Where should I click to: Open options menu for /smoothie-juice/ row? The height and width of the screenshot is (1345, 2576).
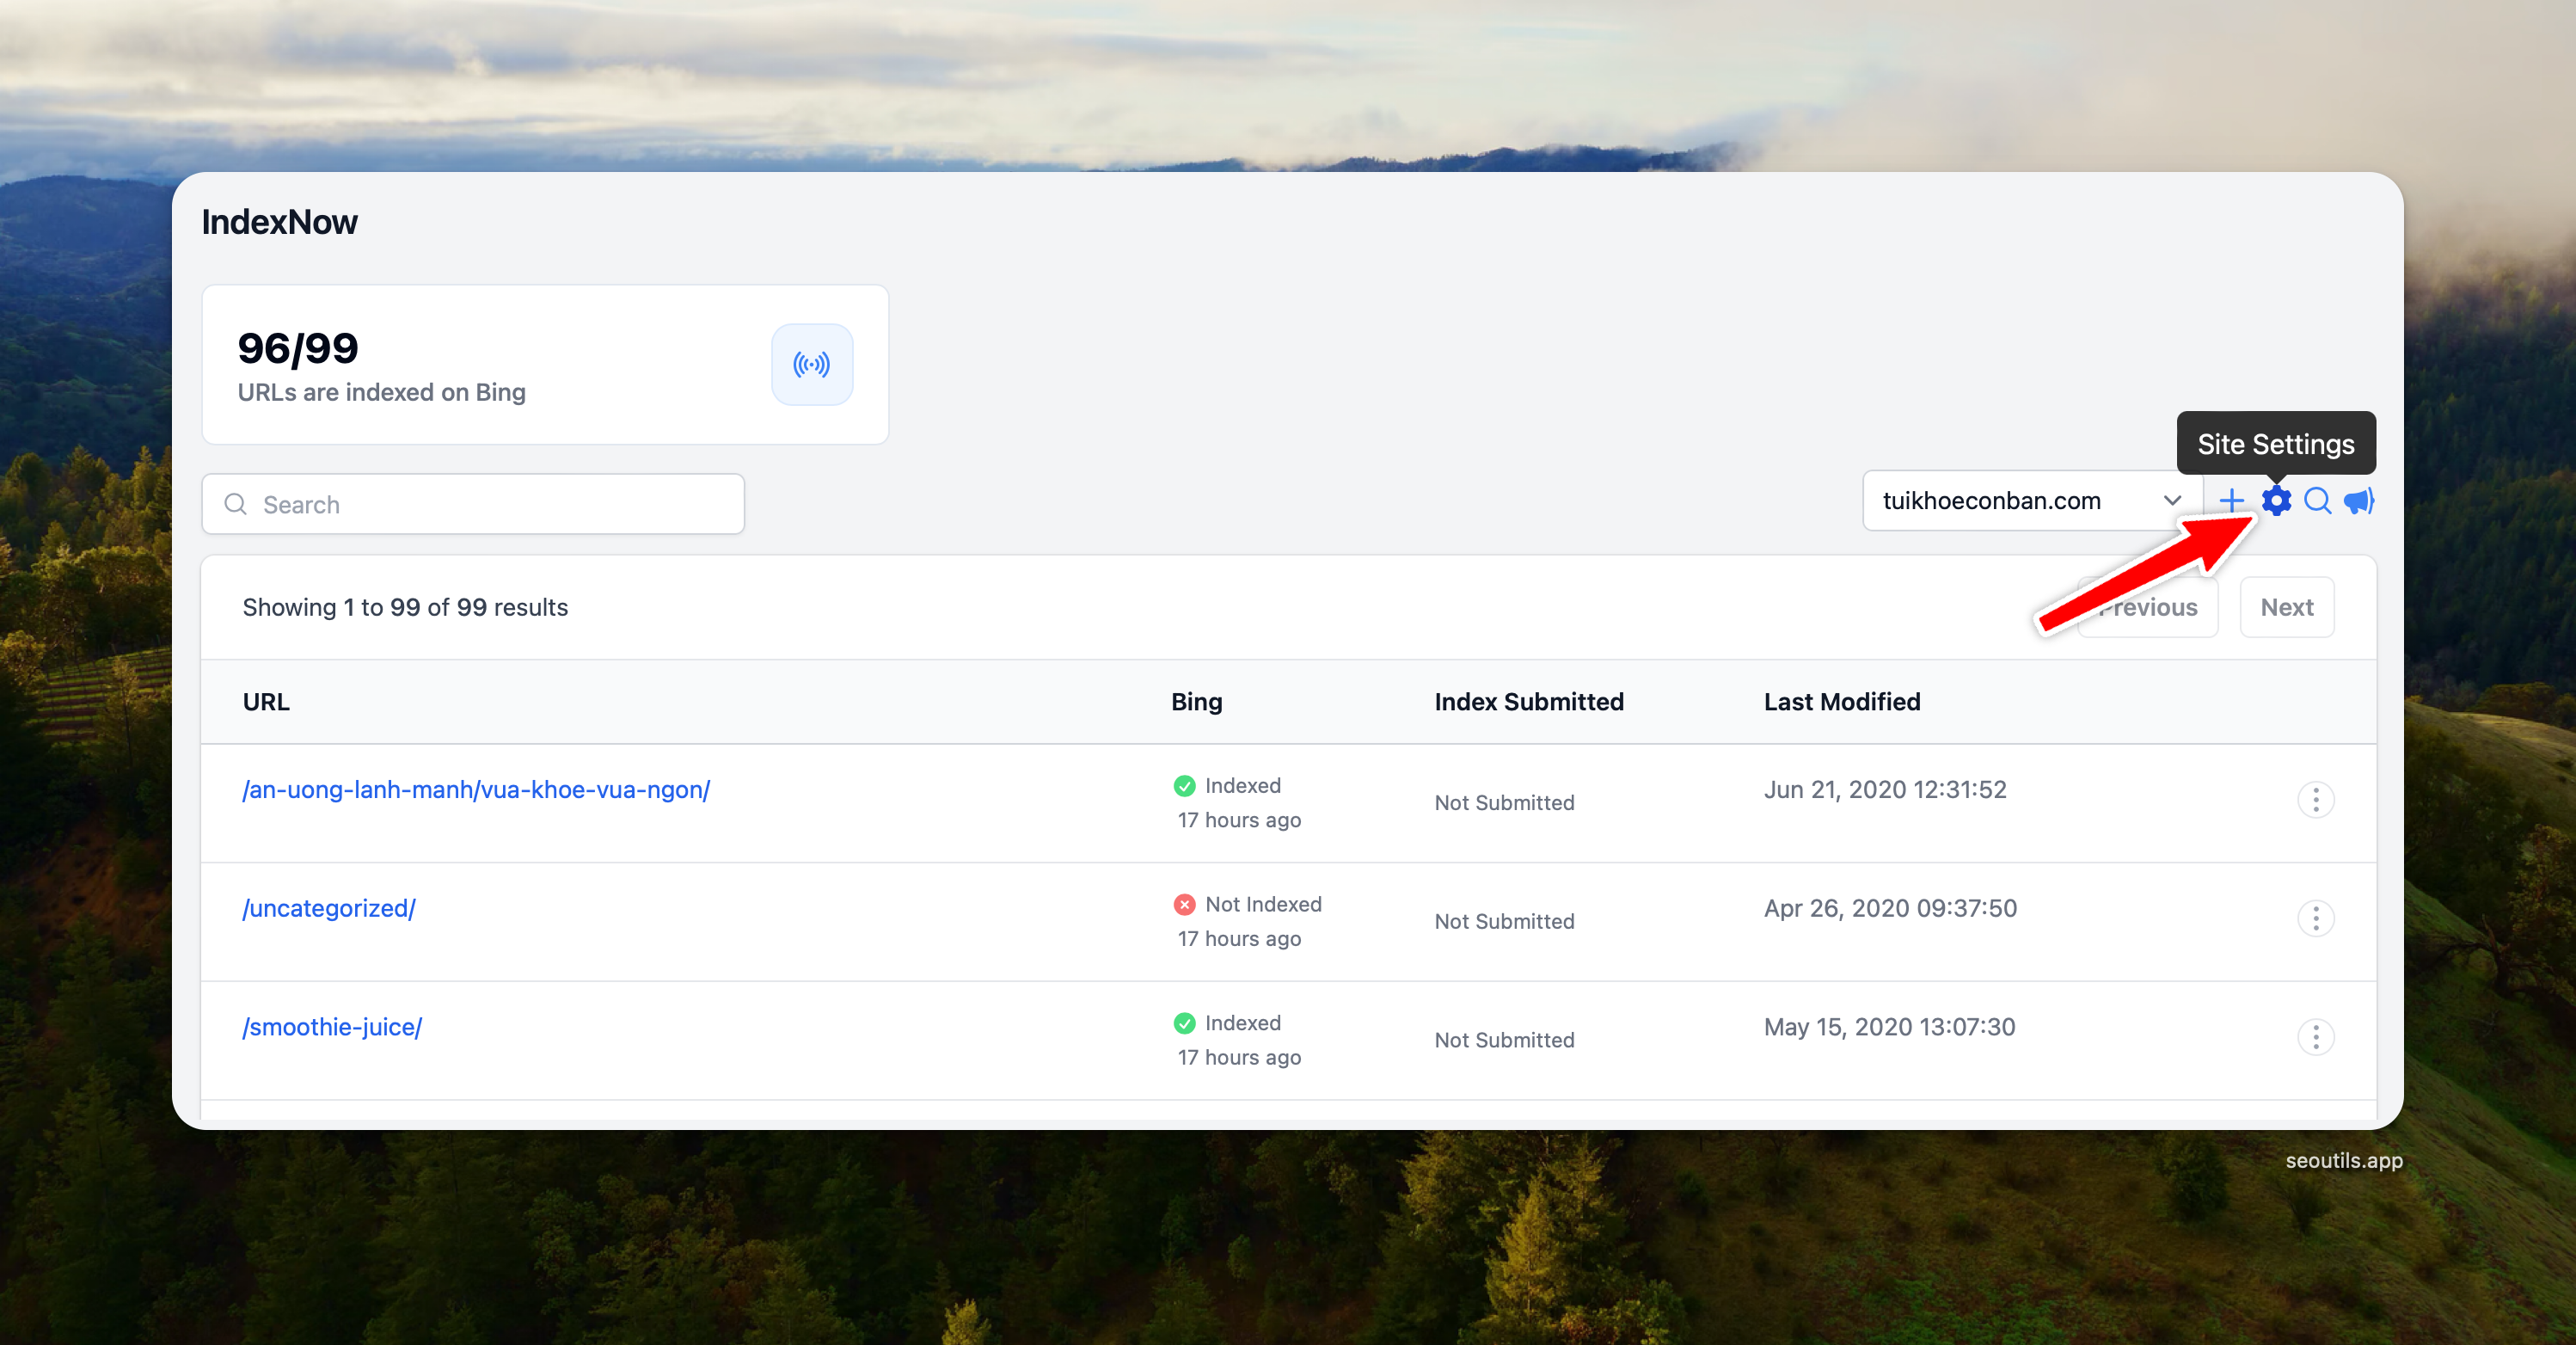[x=2315, y=1037]
